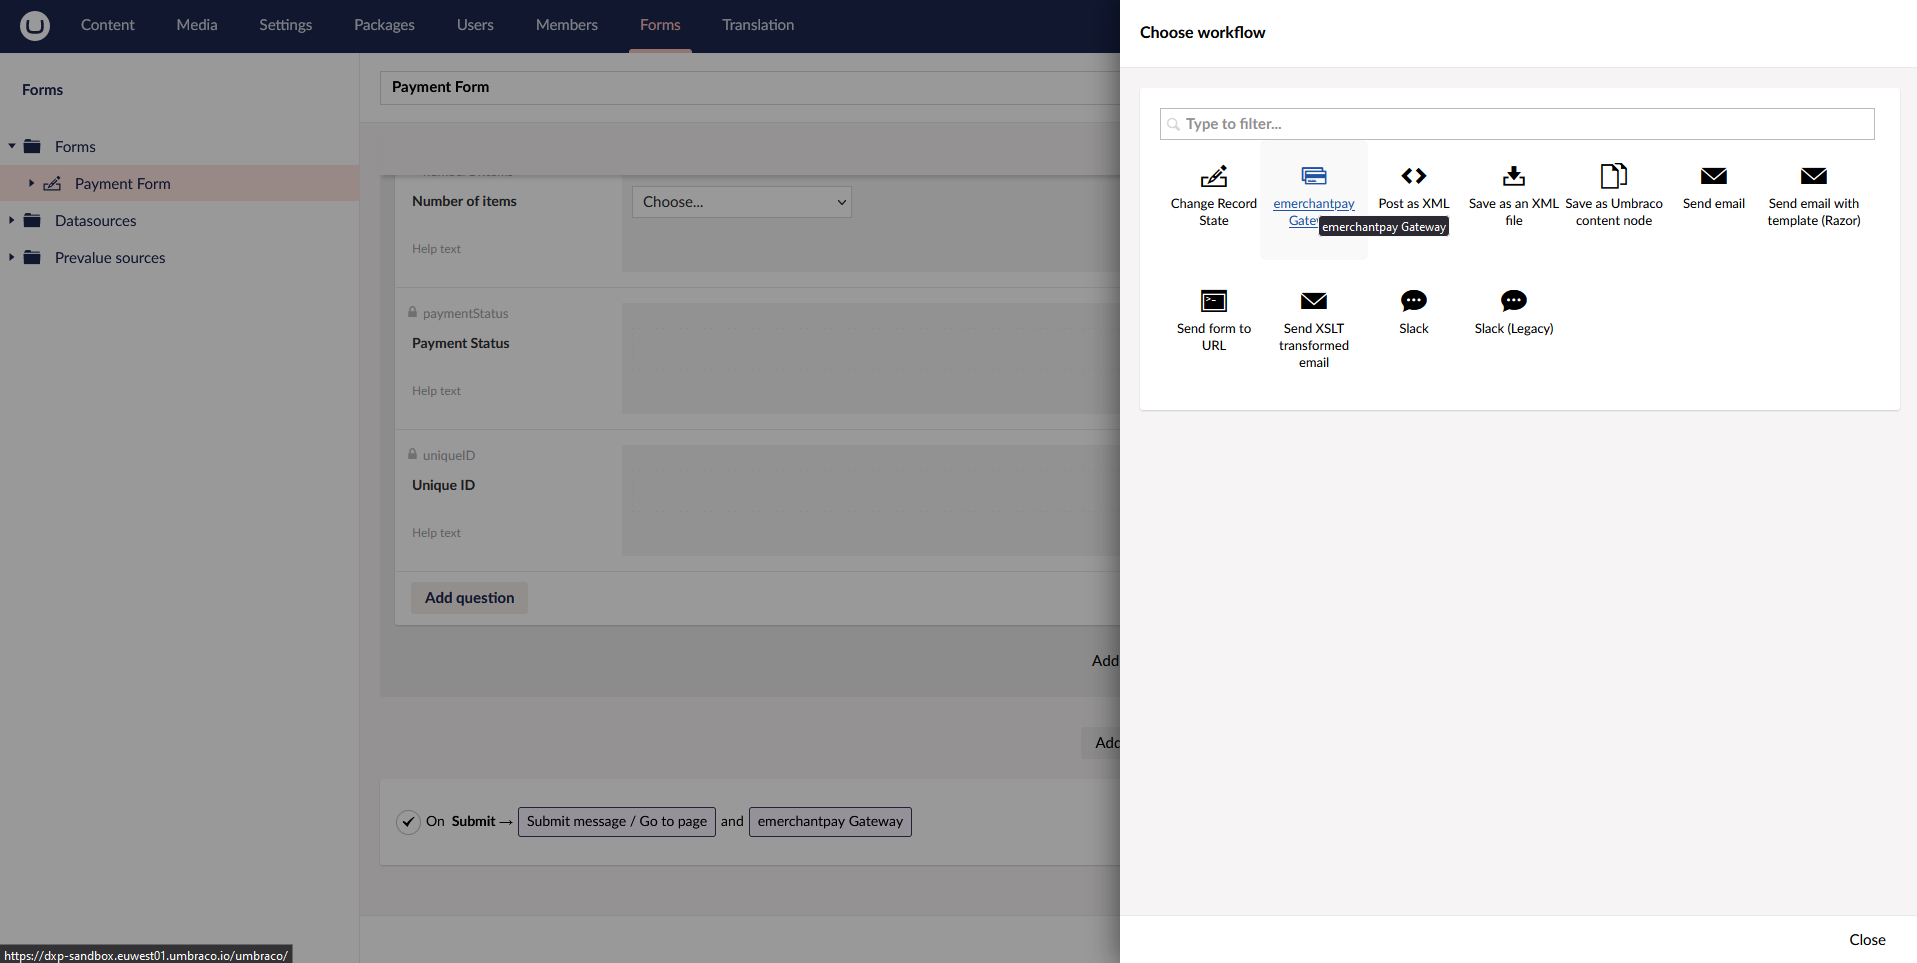The image size is (1917, 963).
Task: Pick the Post as XML workflow icon
Action: coord(1413,177)
